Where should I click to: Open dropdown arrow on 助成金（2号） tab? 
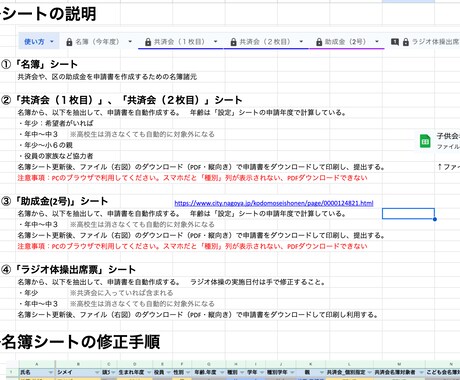377,42
